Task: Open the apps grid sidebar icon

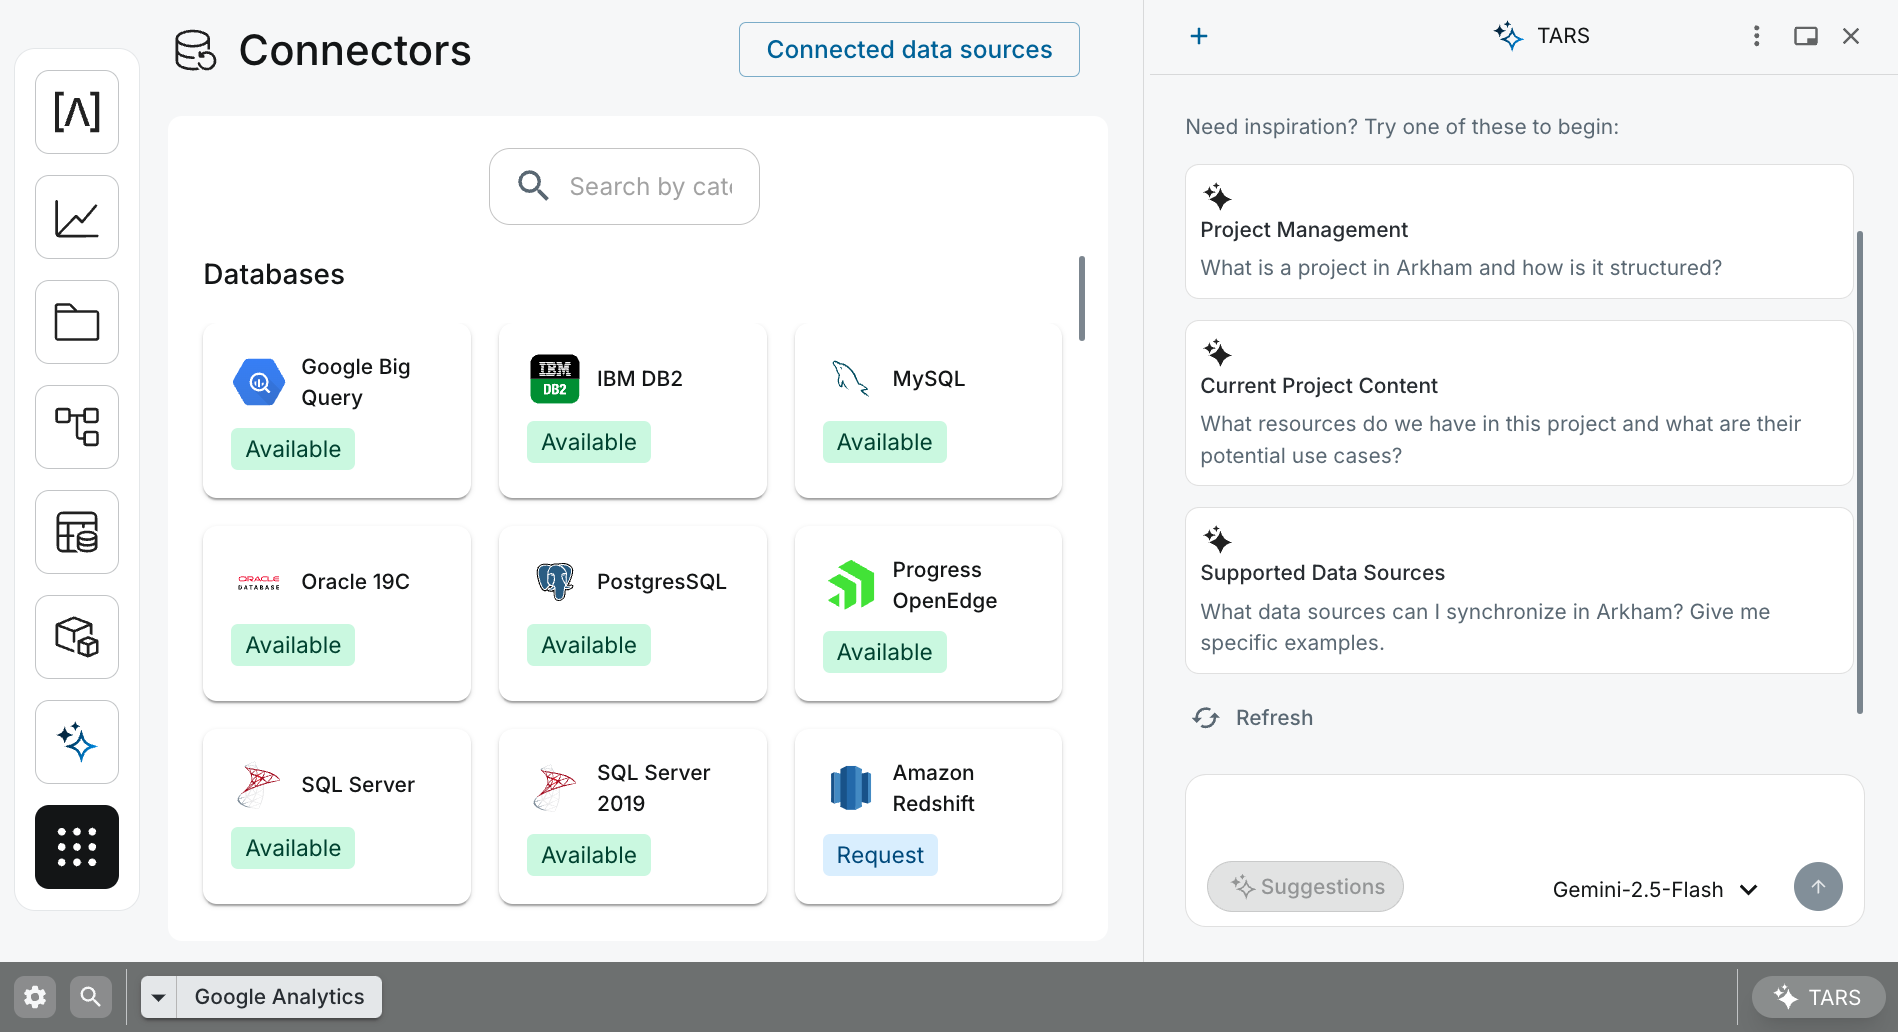Action: pos(77,847)
